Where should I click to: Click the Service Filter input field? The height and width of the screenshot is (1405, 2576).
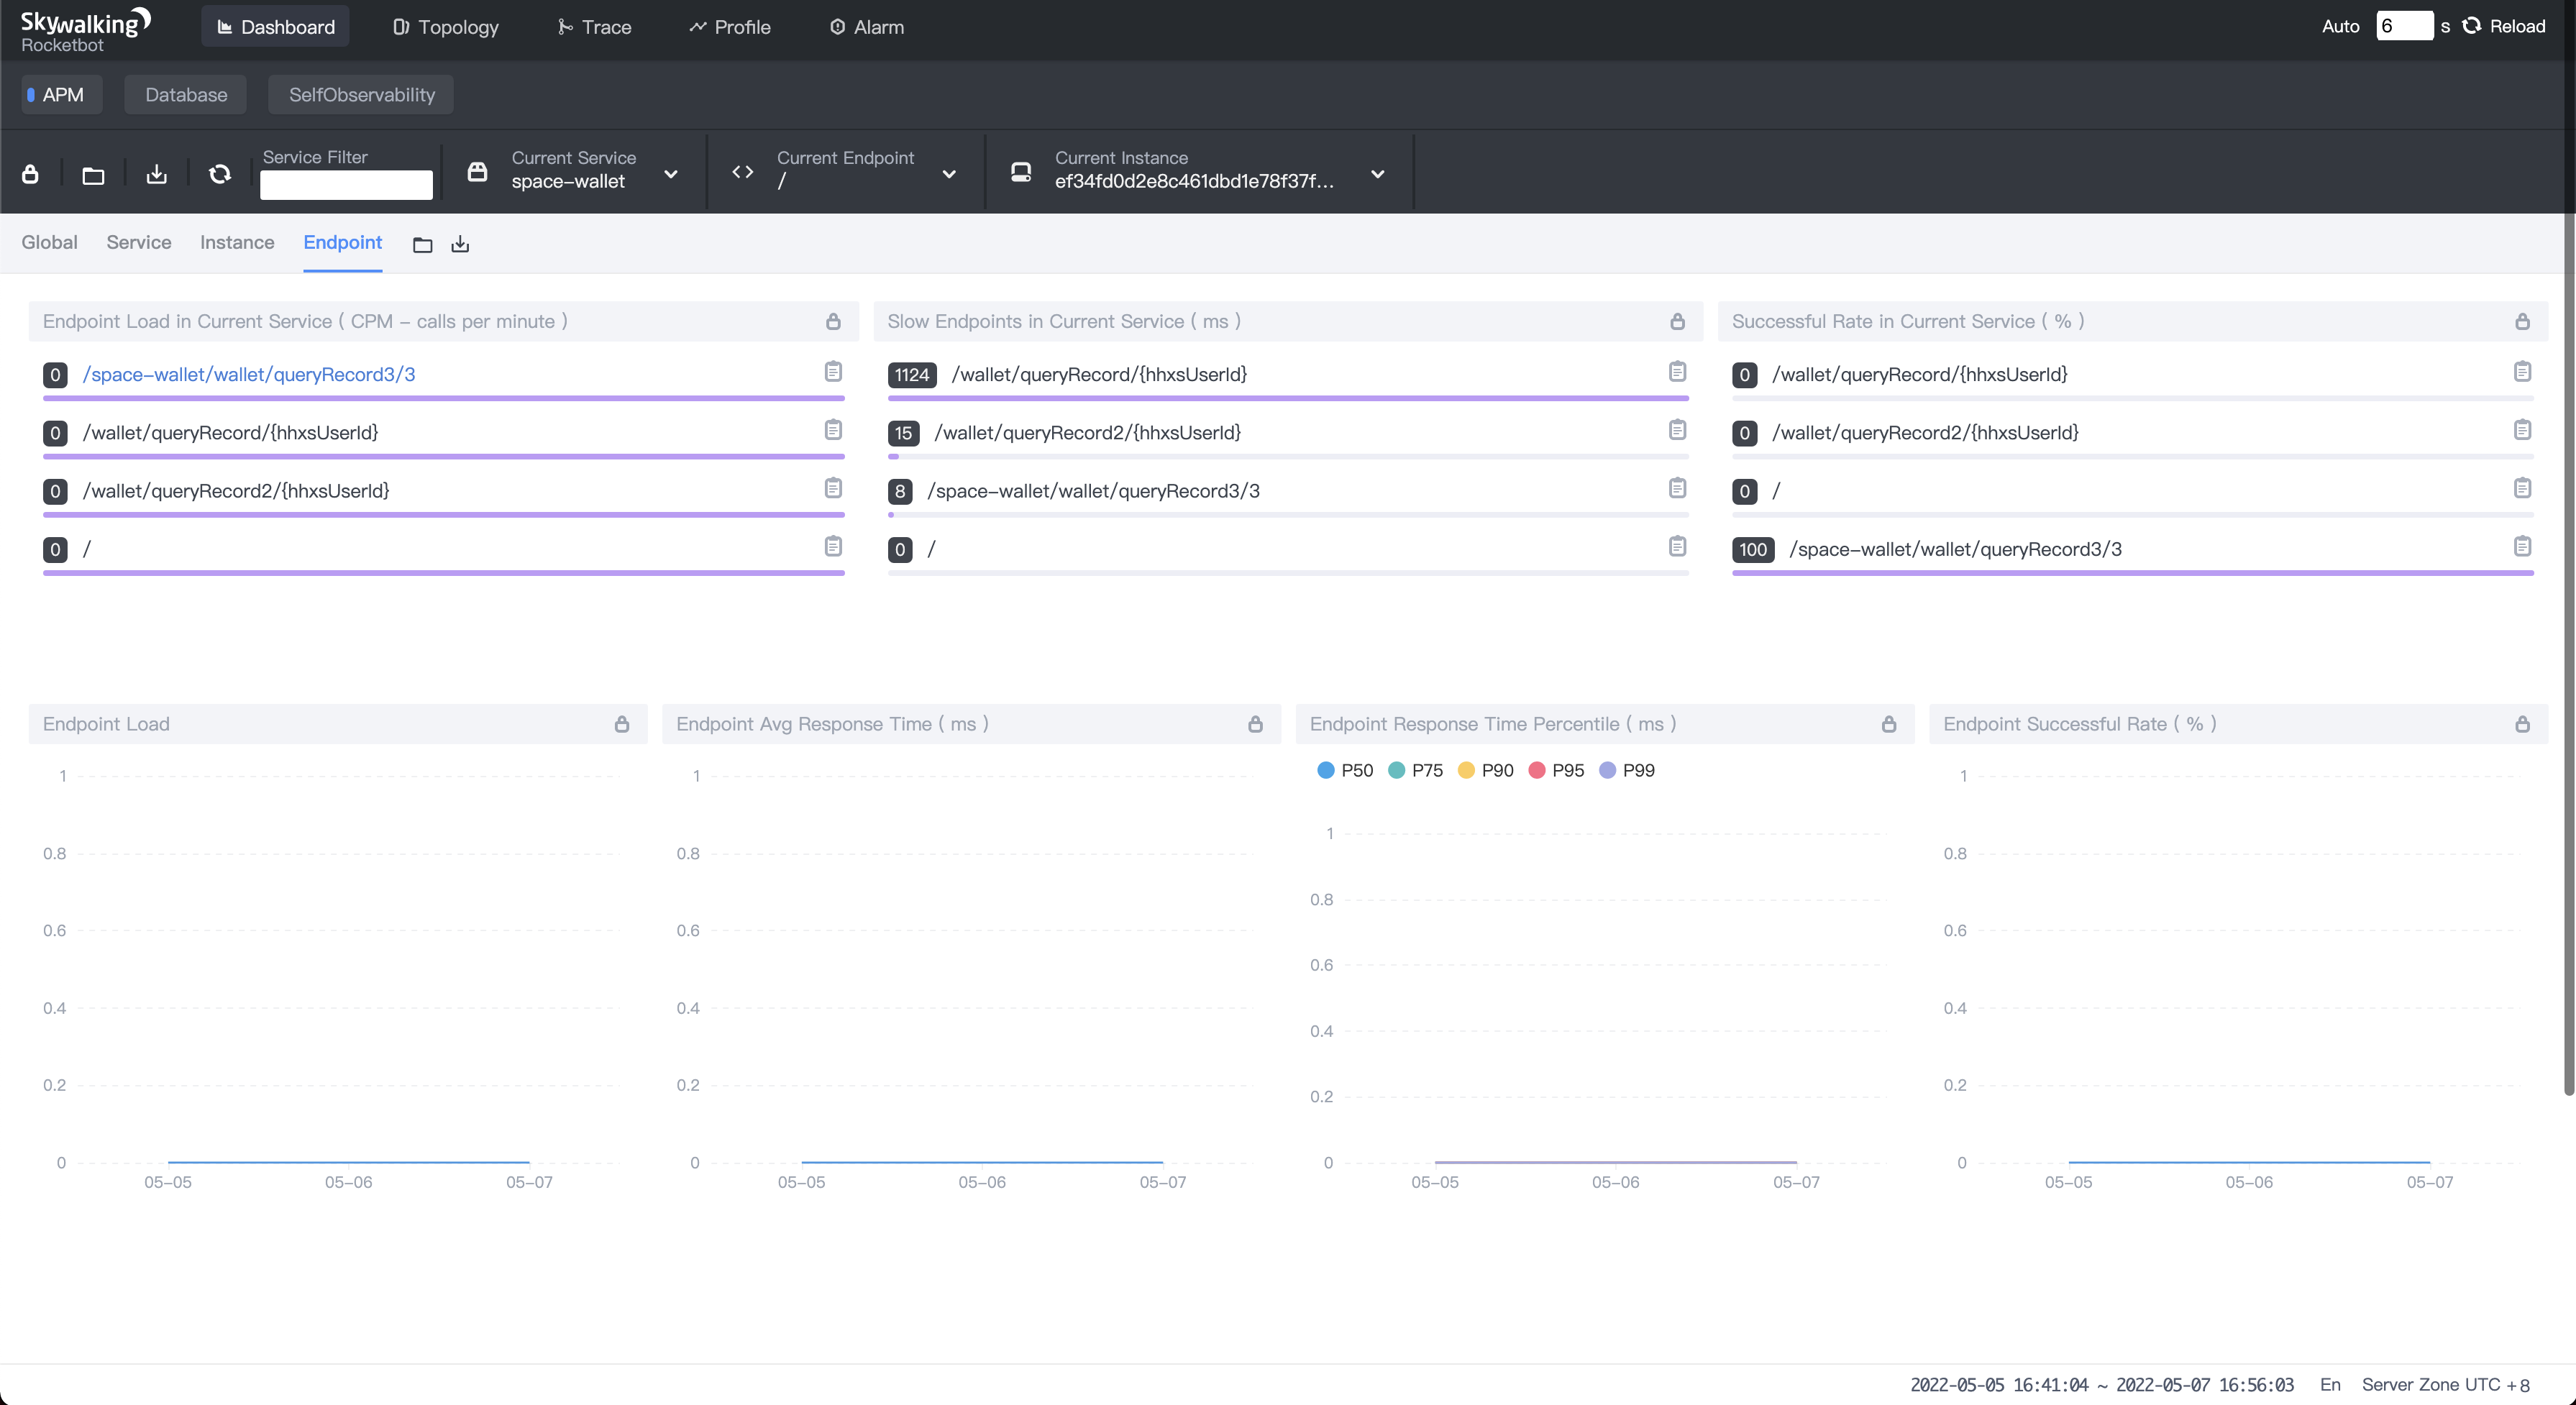(x=346, y=184)
